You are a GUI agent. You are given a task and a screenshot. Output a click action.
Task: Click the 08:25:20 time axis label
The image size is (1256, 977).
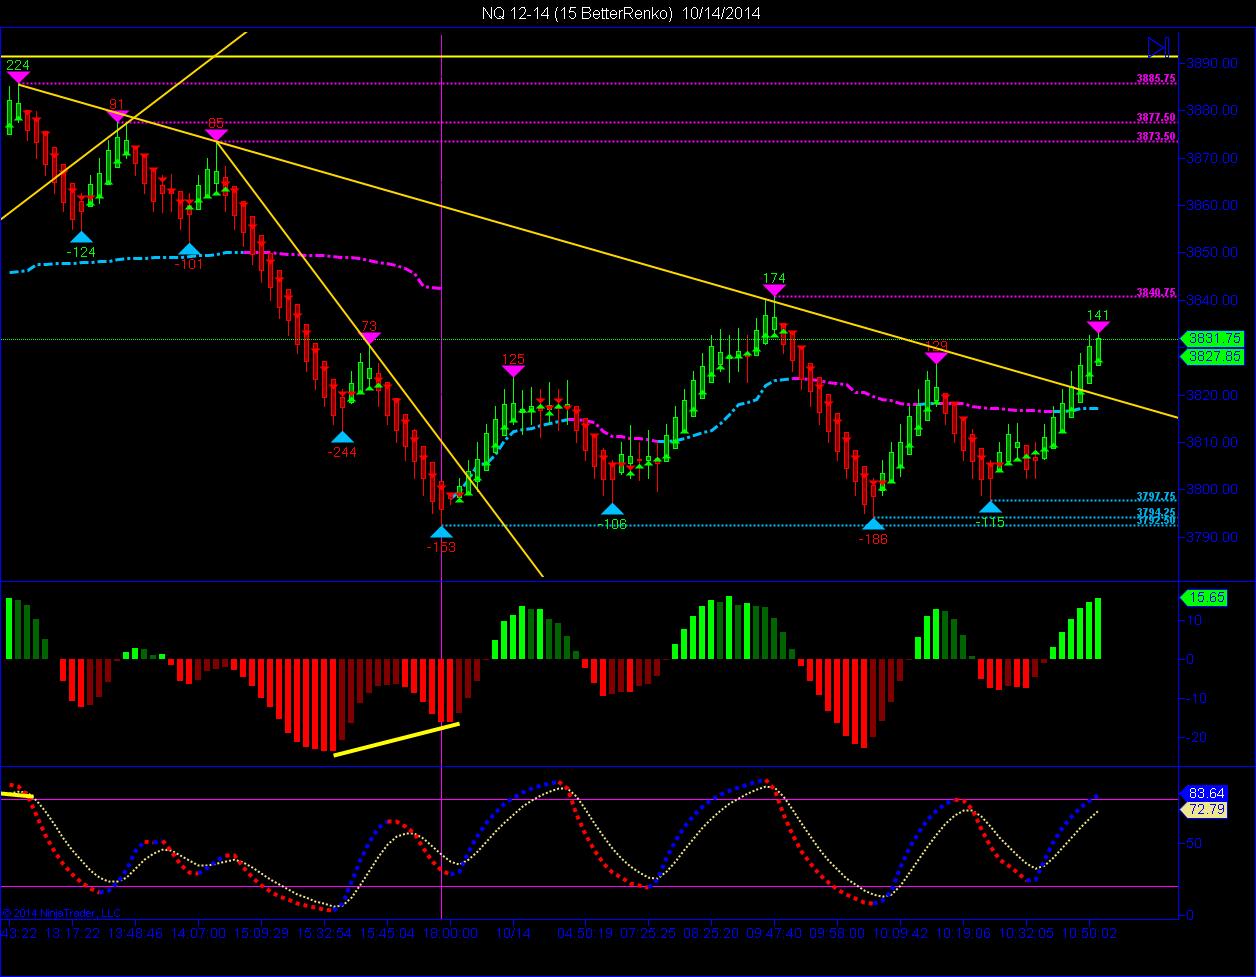(x=711, y=932)
